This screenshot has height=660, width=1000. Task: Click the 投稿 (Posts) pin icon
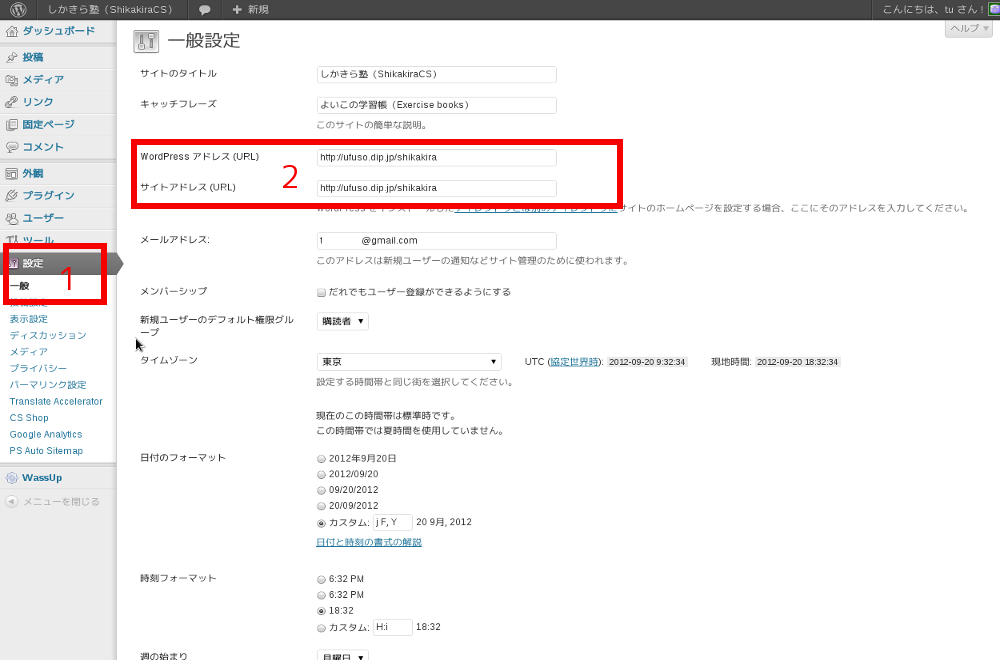click(x=12, y=58)
